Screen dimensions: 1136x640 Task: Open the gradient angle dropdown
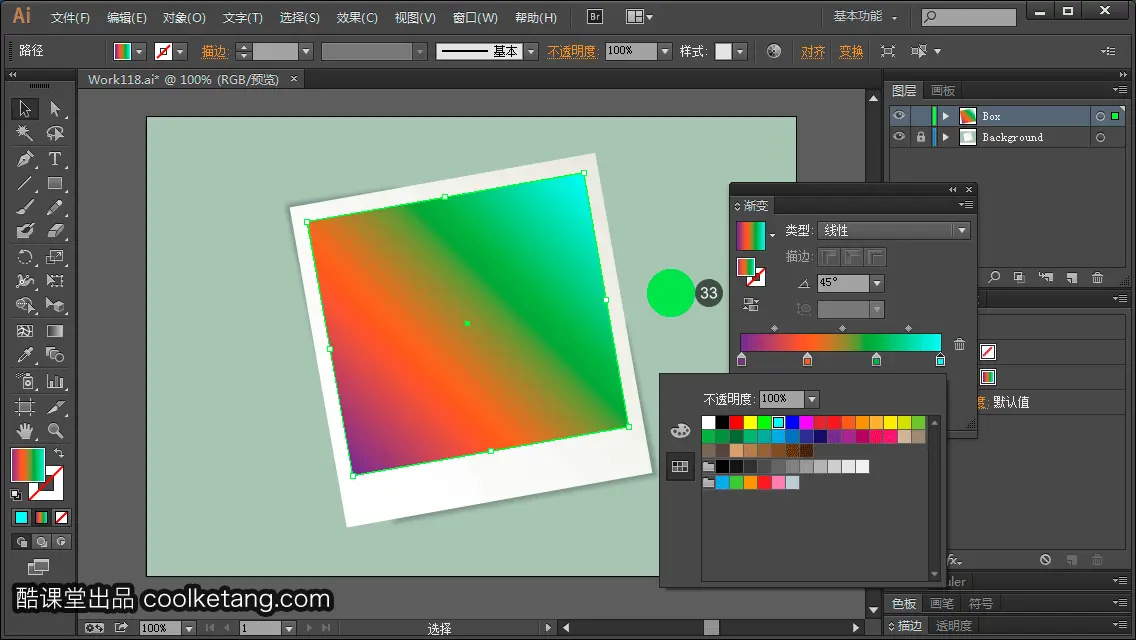877,283
